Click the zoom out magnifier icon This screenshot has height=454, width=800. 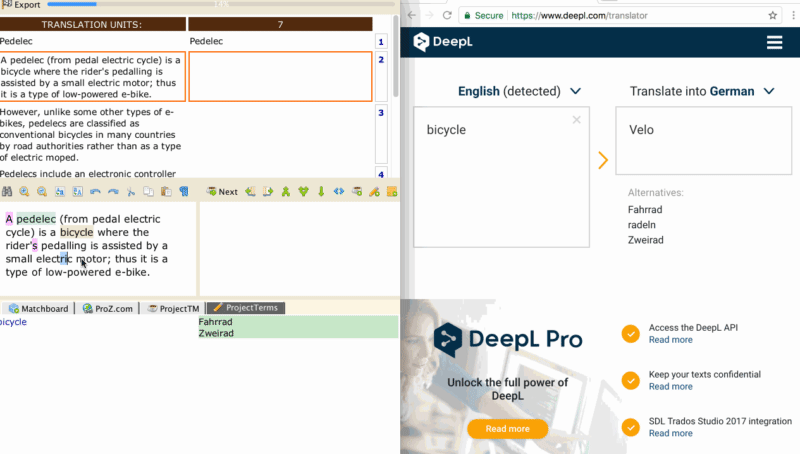42,192
